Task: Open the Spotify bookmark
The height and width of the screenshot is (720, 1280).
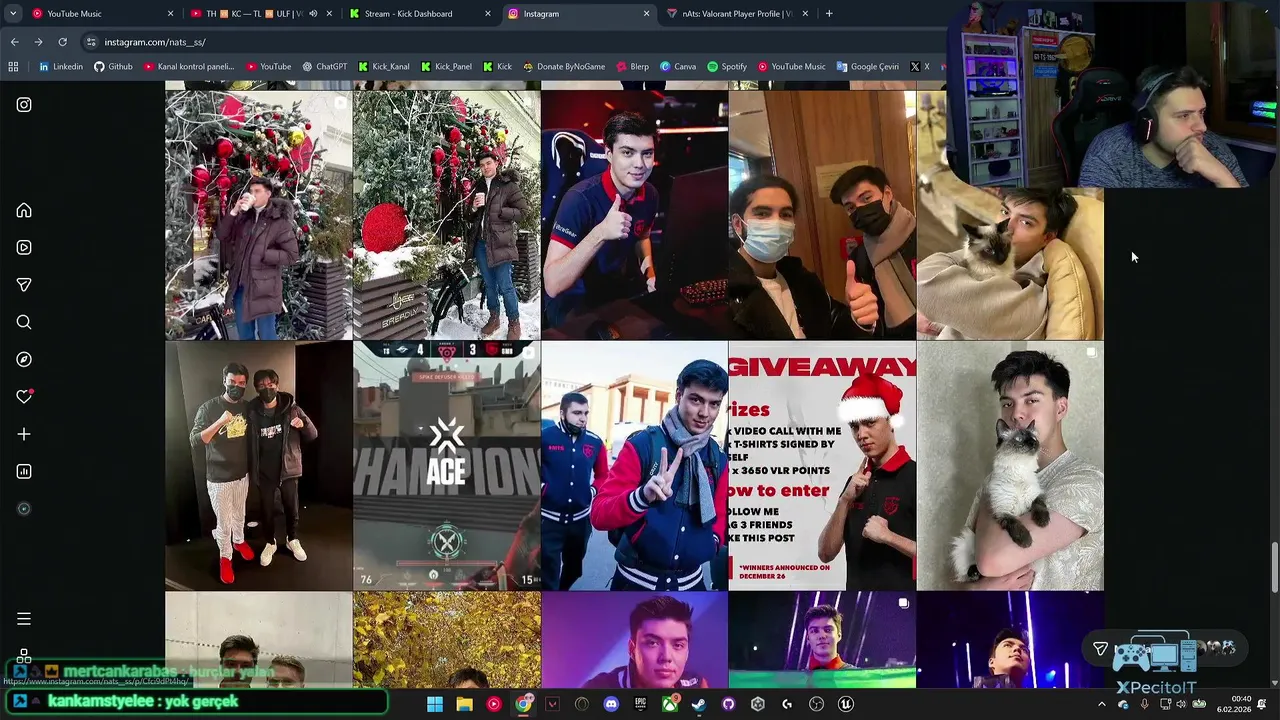Action: click(x=726, y=67)
